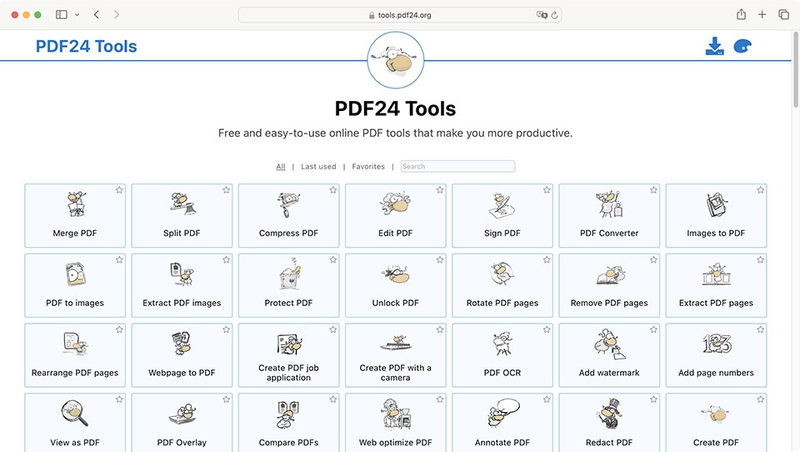Click the PDF24 Tools header link

(86, 46)
